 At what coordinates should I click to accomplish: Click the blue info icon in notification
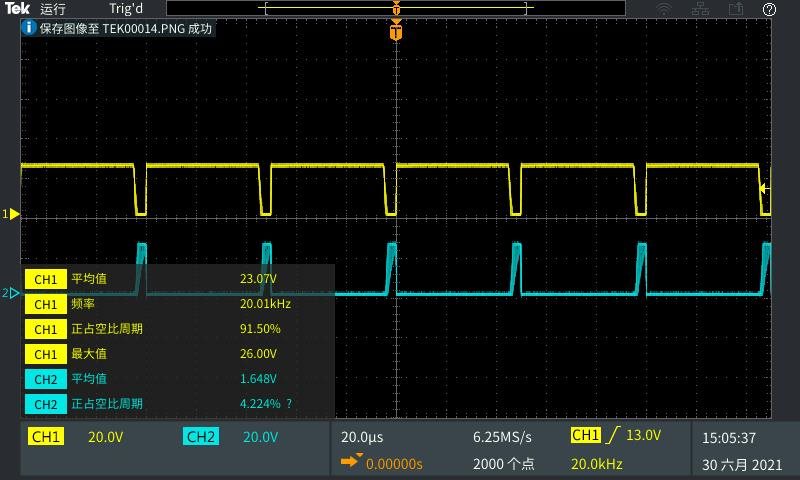pos(29,28)
